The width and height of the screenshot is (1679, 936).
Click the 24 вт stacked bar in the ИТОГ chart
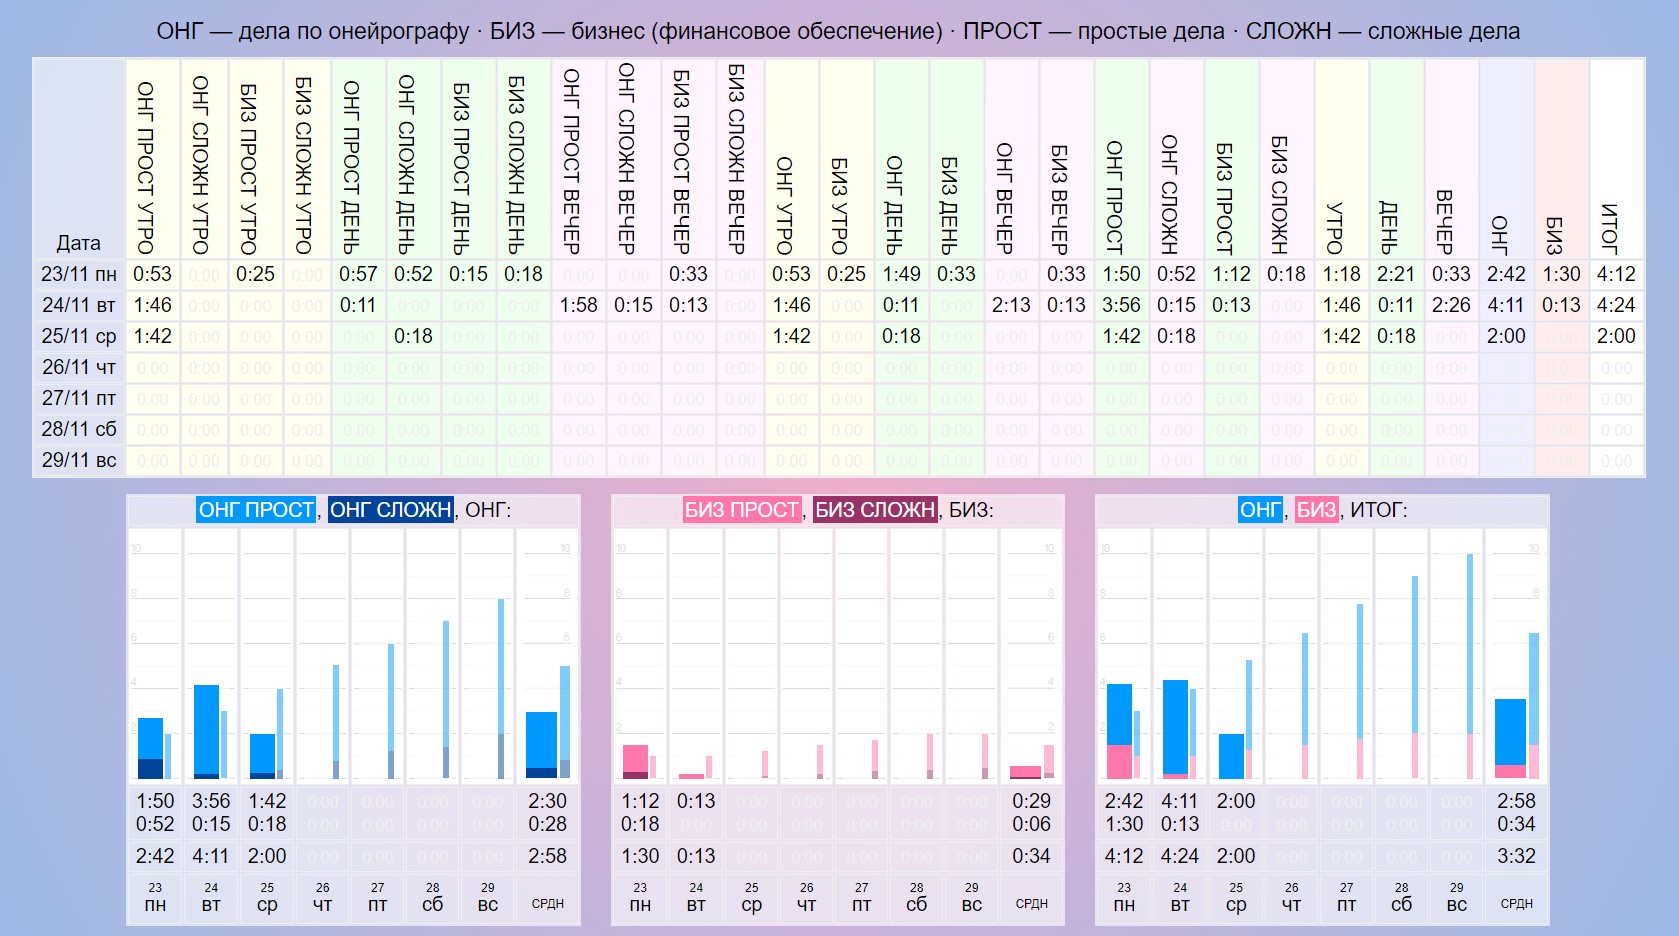(x=1175, y=729)
